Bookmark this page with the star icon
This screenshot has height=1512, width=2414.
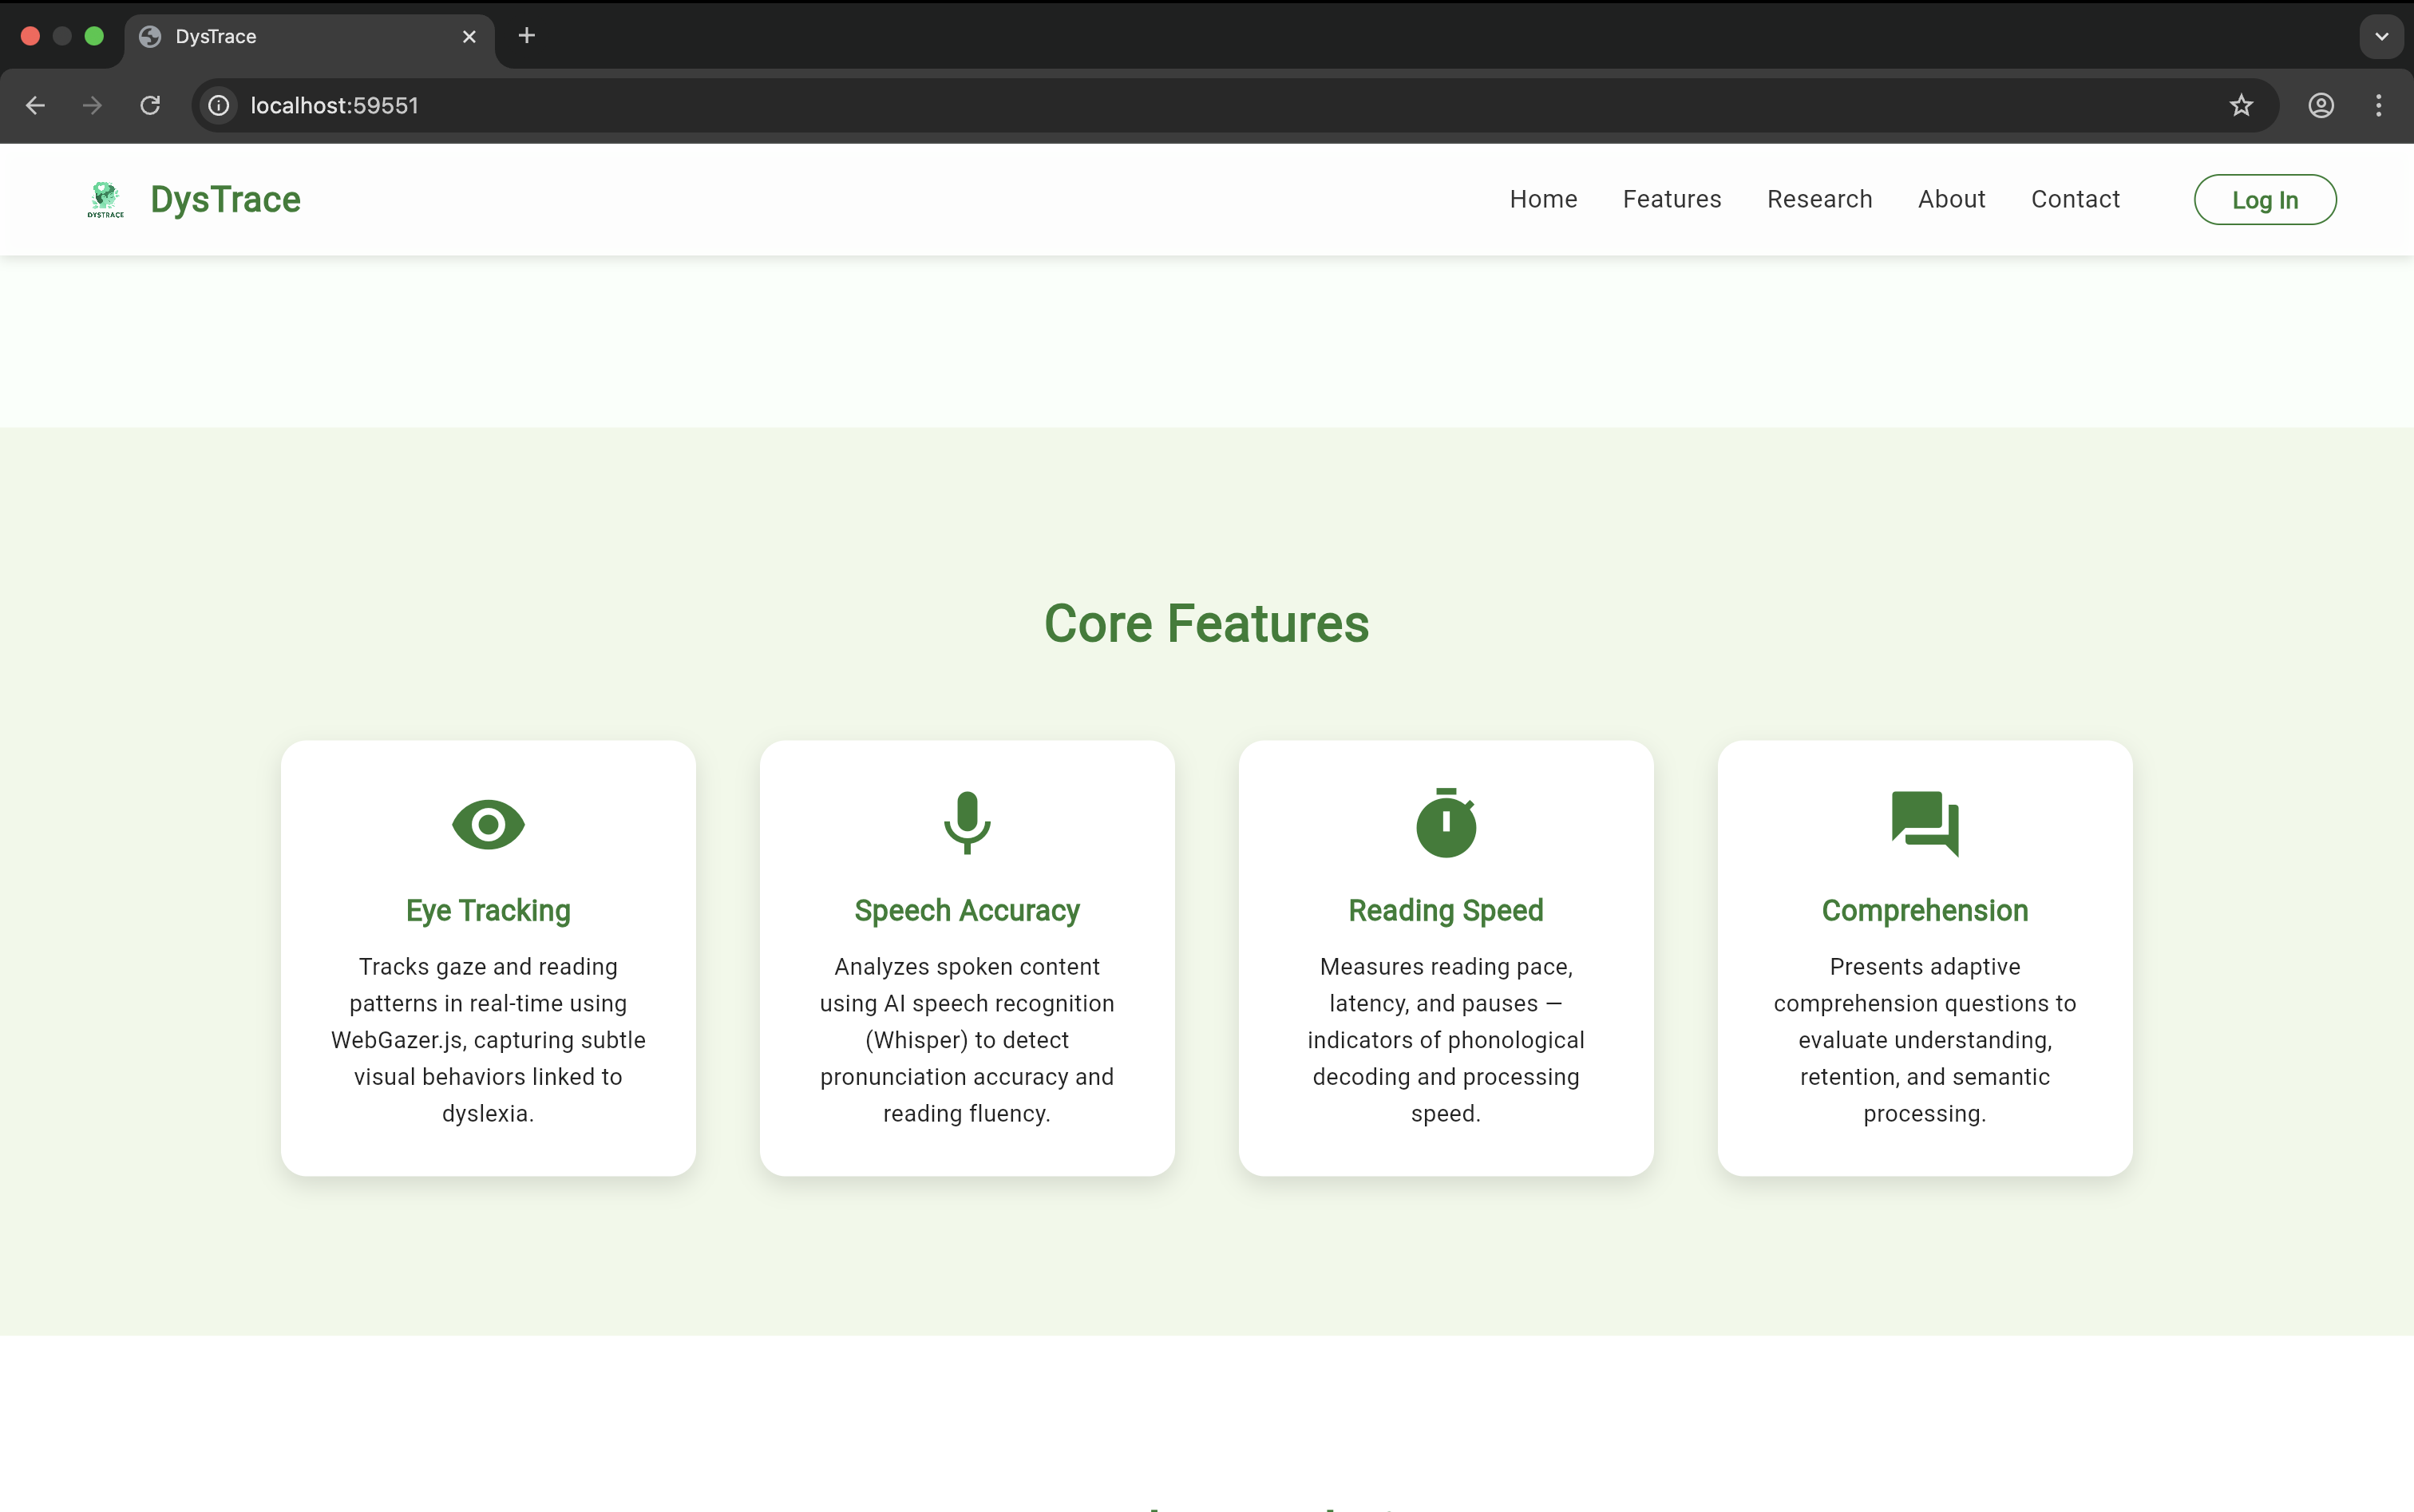[x=2240, y=106]
